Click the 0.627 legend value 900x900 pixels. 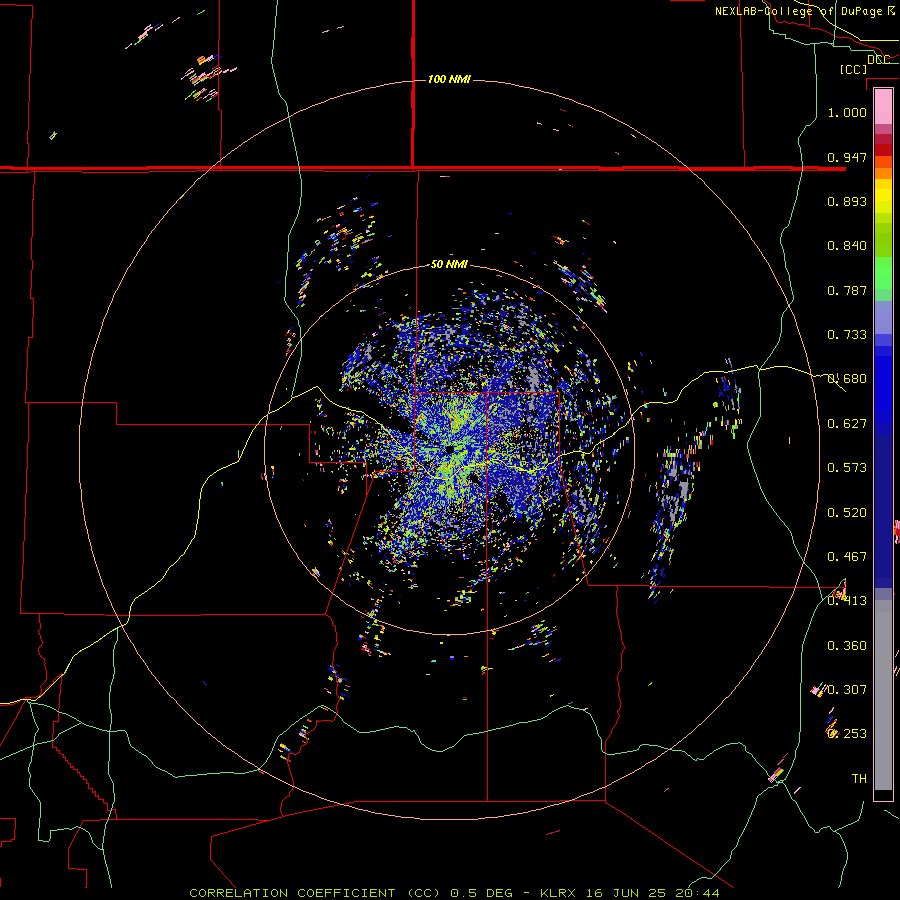tap(847, 424)
